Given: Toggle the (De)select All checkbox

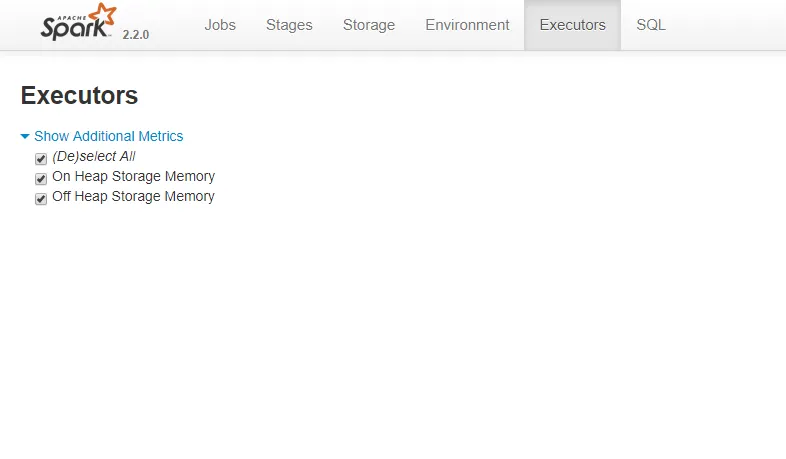Looking at the screenshot, I should click(x=41, y=159).
